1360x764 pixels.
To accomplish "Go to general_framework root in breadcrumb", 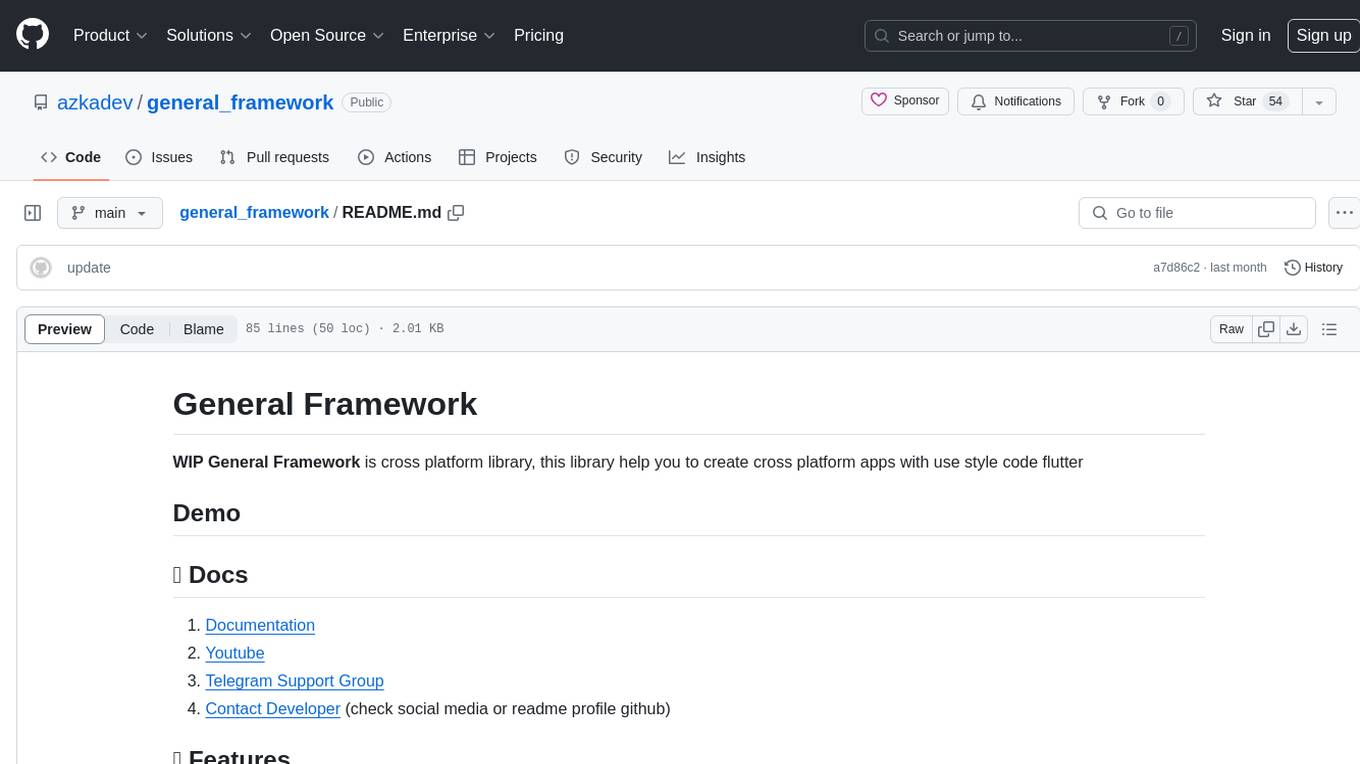I will 254,212.
